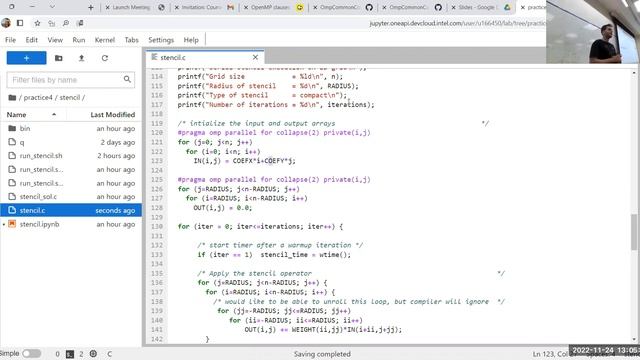Click the Saving completed status message
The height and width of the screenshot is (360, 640).
click(x=322, y=354)
